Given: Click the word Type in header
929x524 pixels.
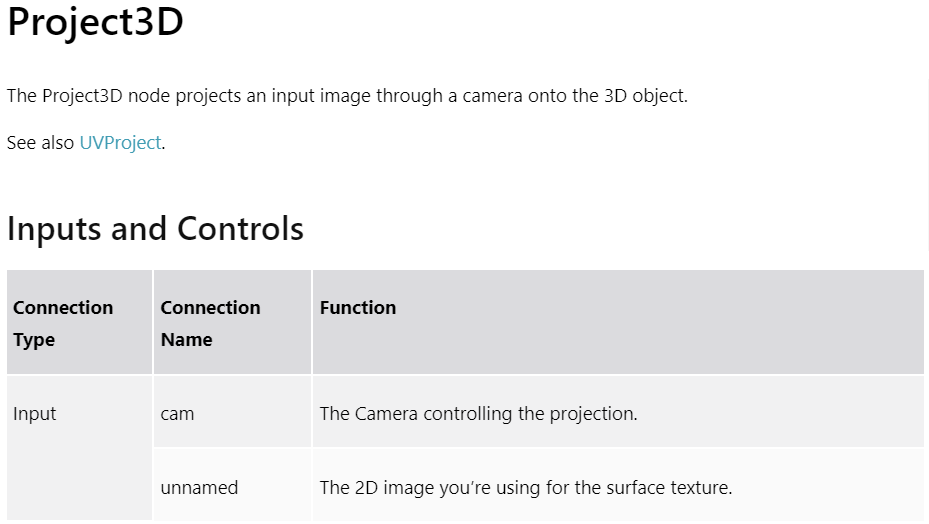Looking at the screenshot, I should pos(34,340).
